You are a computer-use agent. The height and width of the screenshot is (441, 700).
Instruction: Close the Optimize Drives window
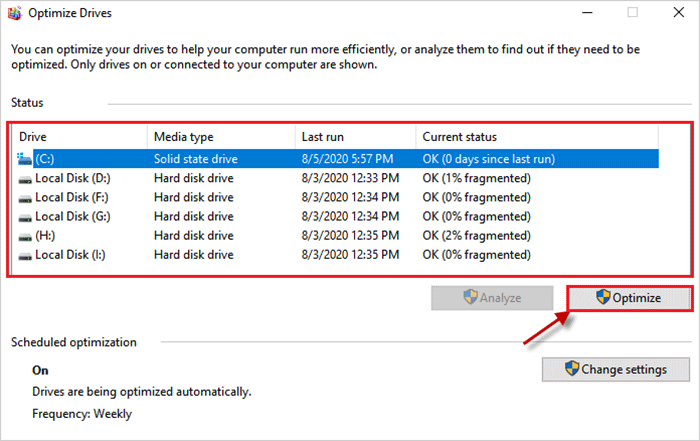tap(679, 12)
